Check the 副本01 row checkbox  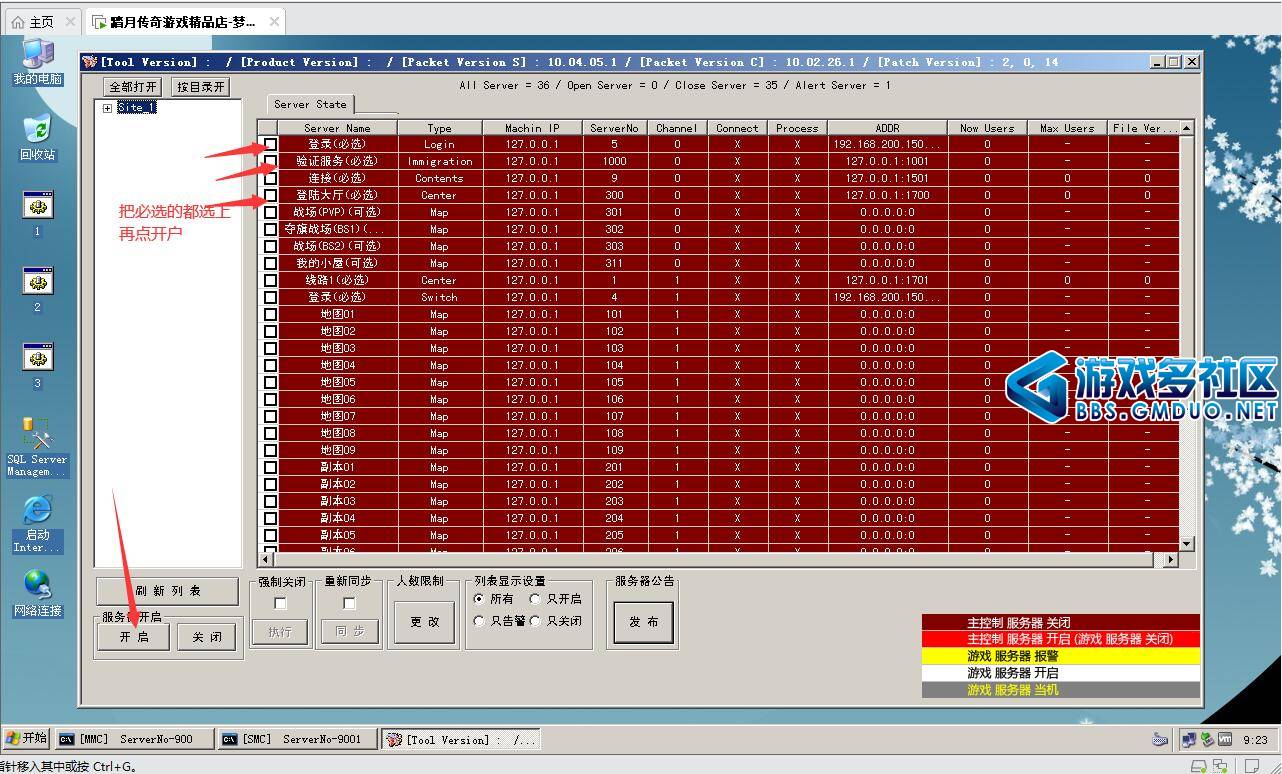point(270,467)
